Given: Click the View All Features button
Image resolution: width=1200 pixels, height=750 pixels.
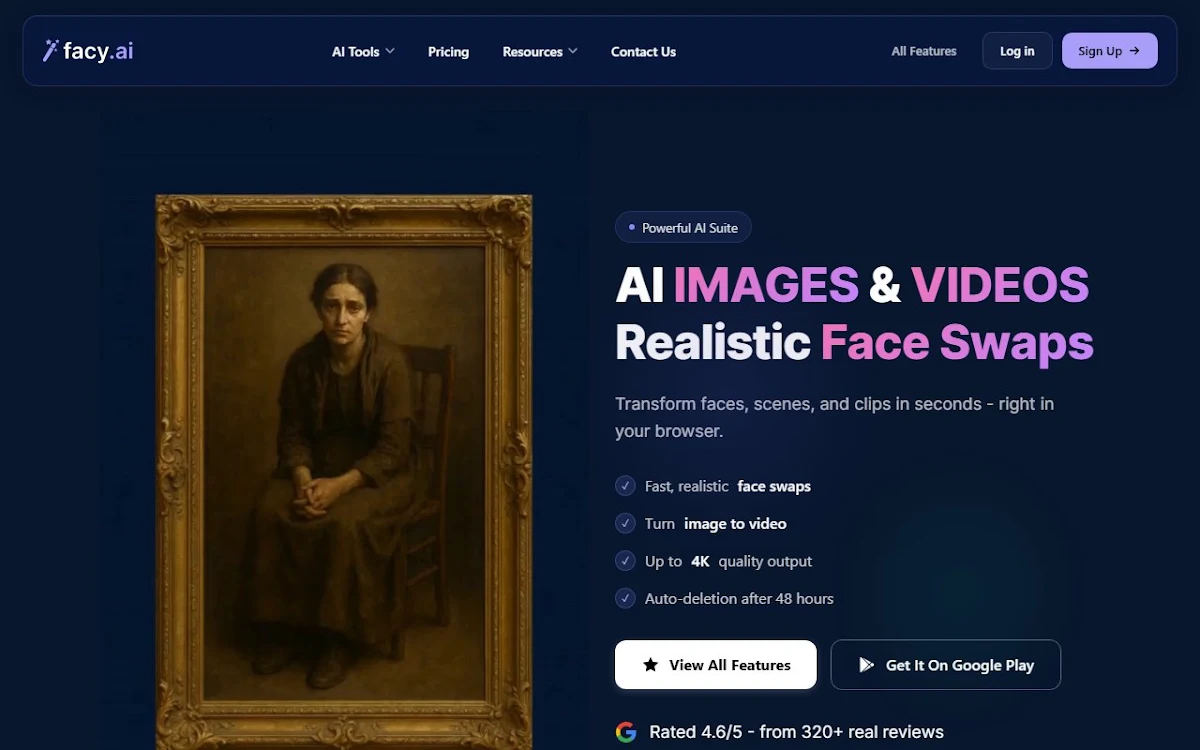Looking at the screenshot, I should pyautogui.click(x=716, y=665).
